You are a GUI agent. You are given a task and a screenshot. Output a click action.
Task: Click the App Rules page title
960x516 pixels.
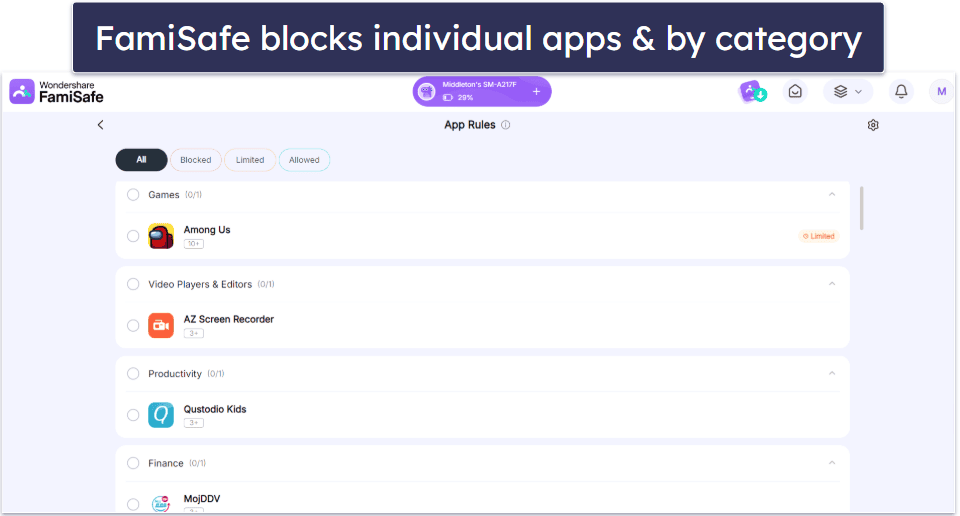pyautogui.click(x=470, y=125)
